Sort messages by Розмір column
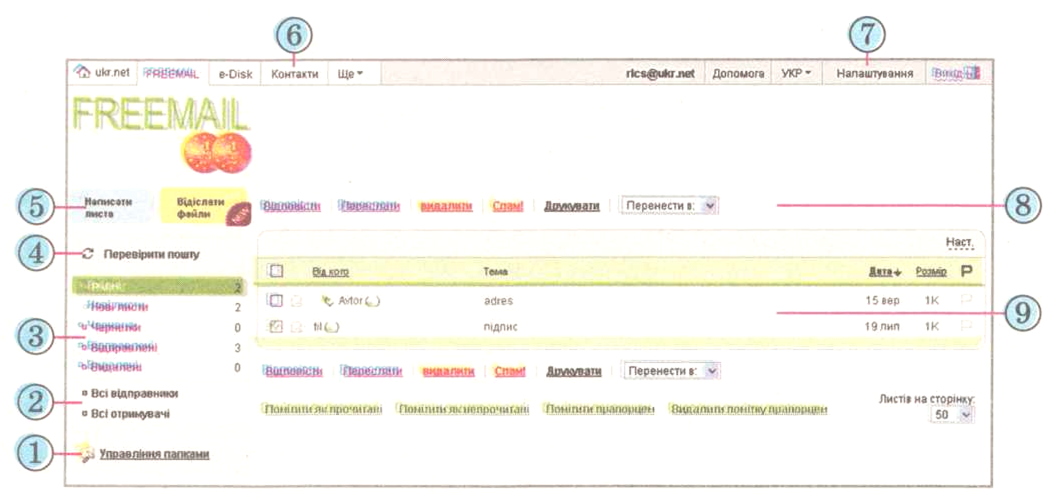The image size is (1056, 502). [931, 272]
